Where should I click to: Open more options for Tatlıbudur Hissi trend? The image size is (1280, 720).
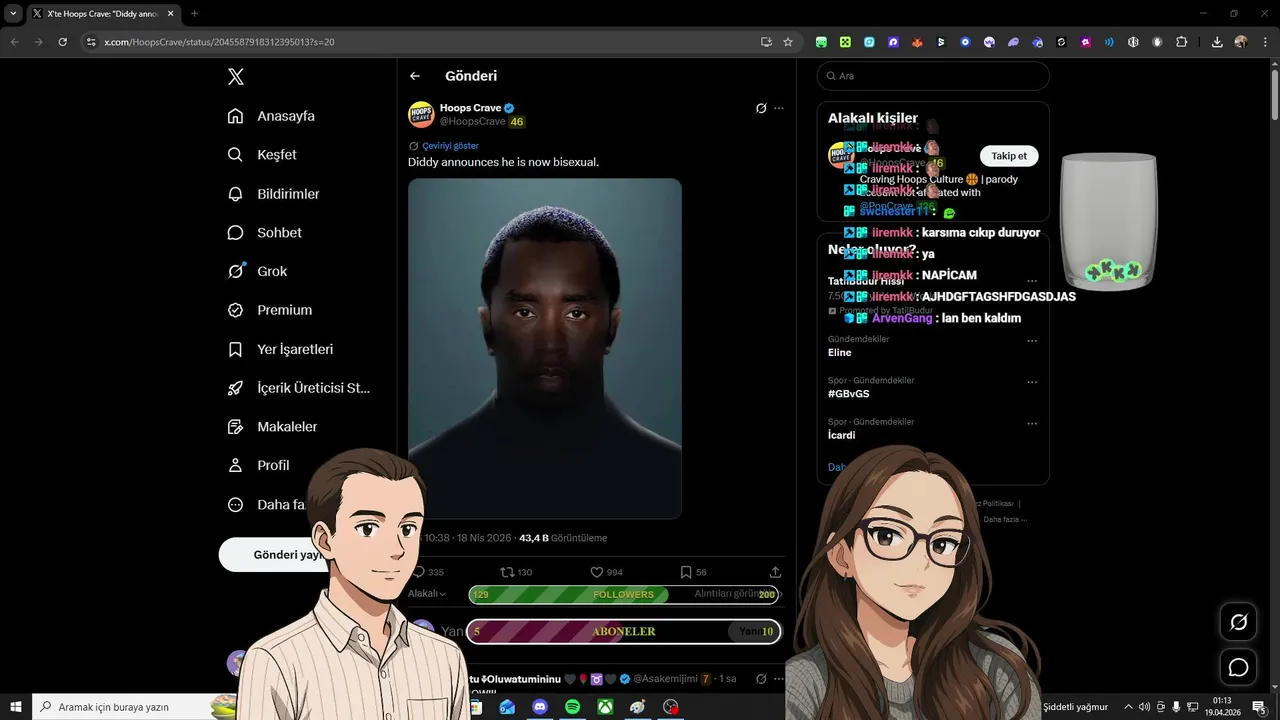click(x=1032, y=282)
